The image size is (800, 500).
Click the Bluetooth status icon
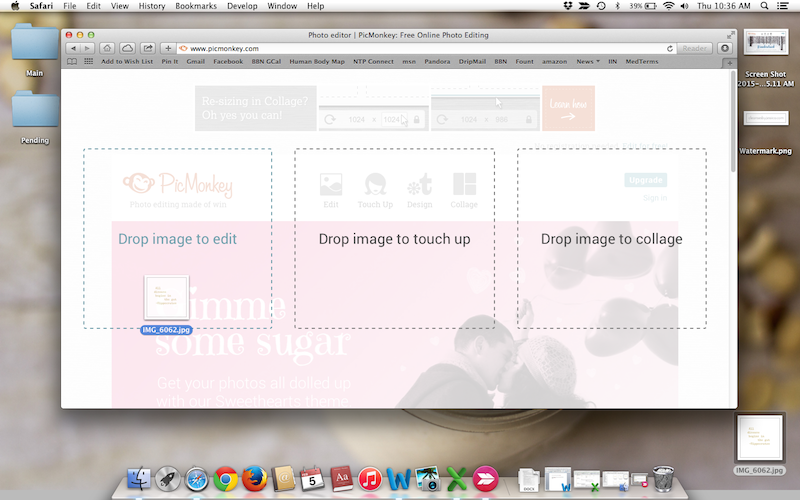coord(617,6)
